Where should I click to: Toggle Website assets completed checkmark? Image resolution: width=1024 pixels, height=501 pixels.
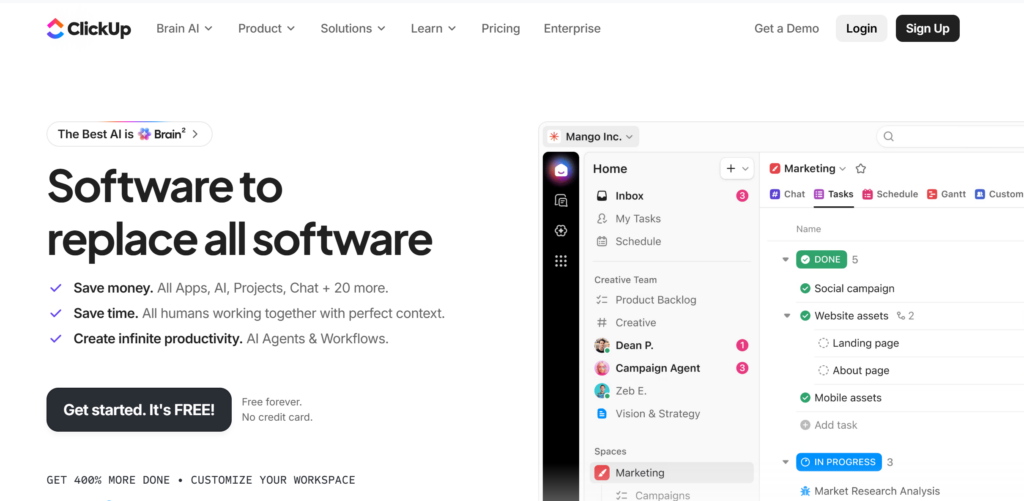click(805, 316)
